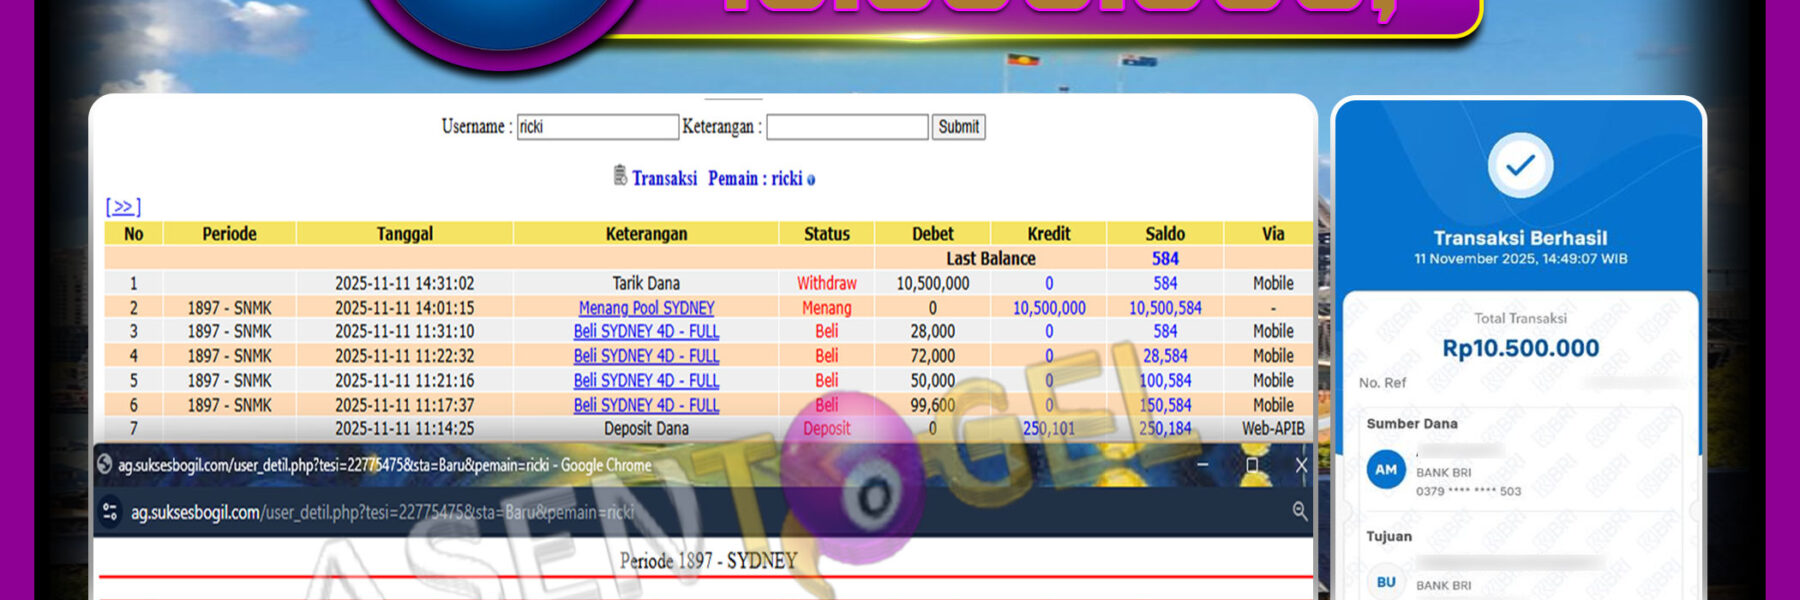
Task: Open Beli SYDNEY 4D - FULL in row 6
Action: 646,405
